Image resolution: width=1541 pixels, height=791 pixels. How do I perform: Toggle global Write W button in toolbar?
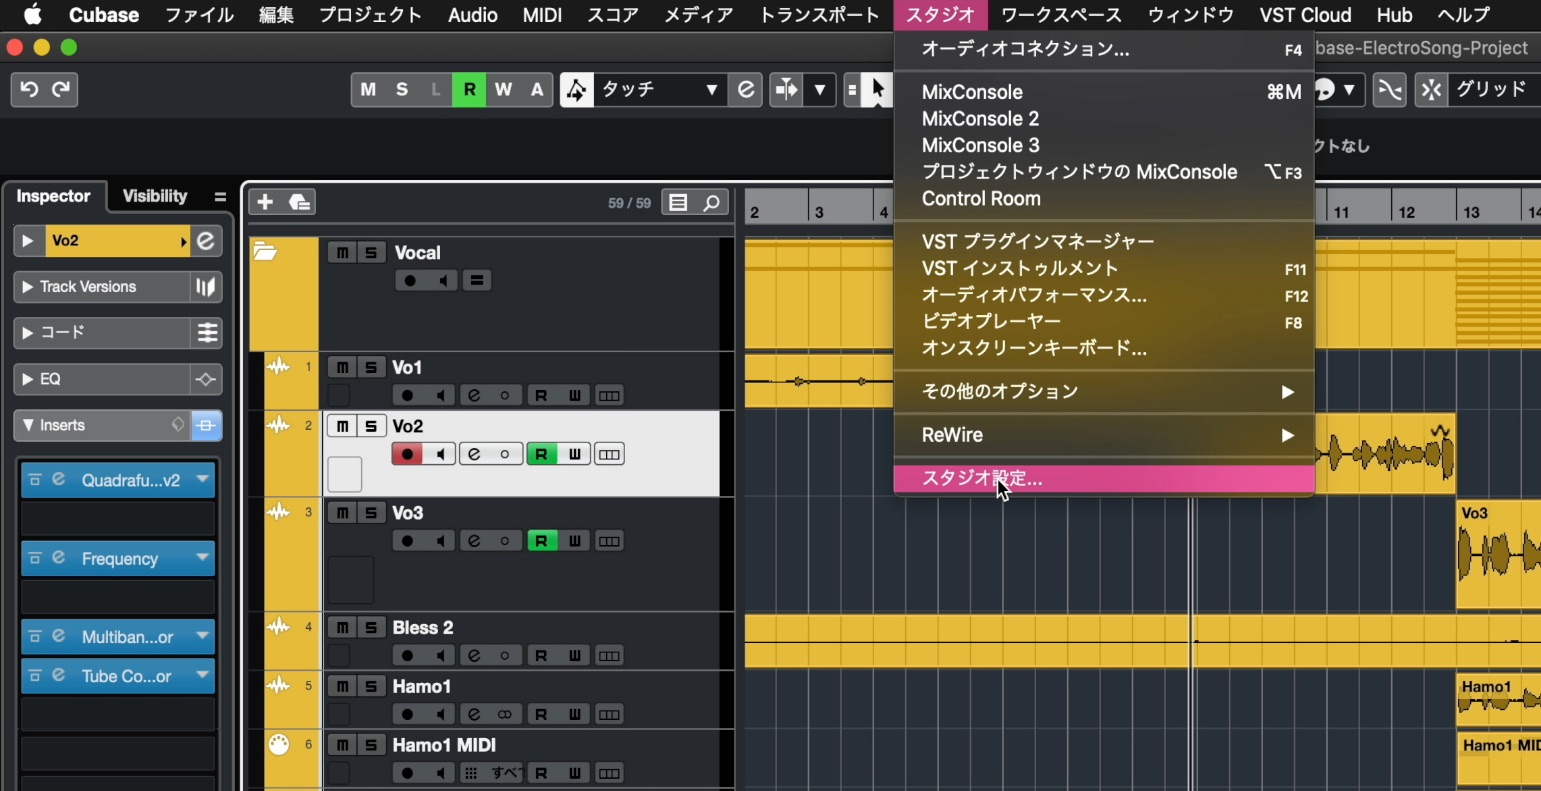pos(503,90)
